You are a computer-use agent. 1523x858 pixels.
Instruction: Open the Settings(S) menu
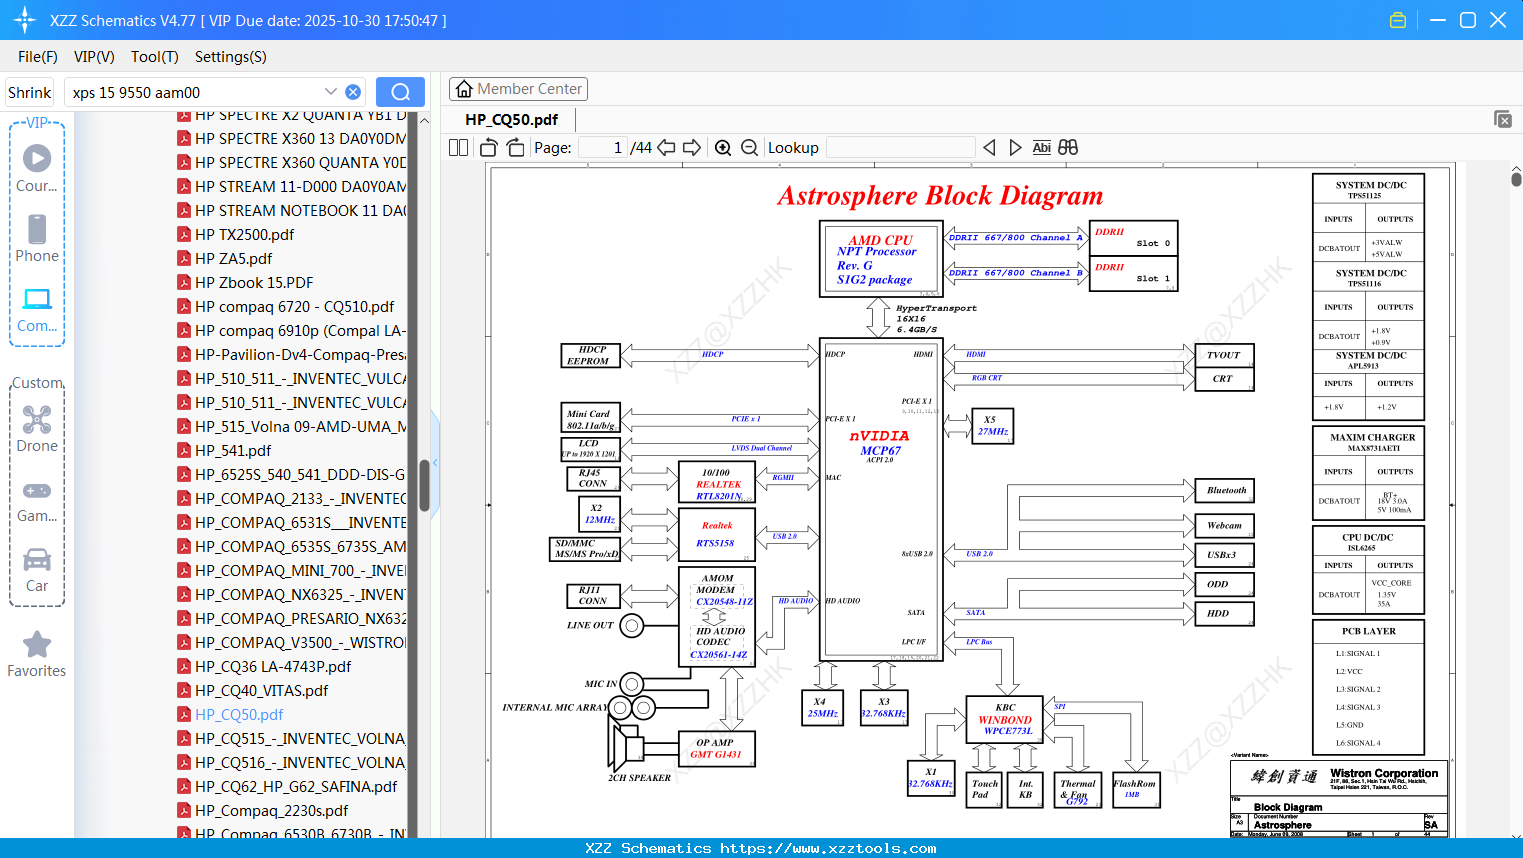click(x=231, y=57)
